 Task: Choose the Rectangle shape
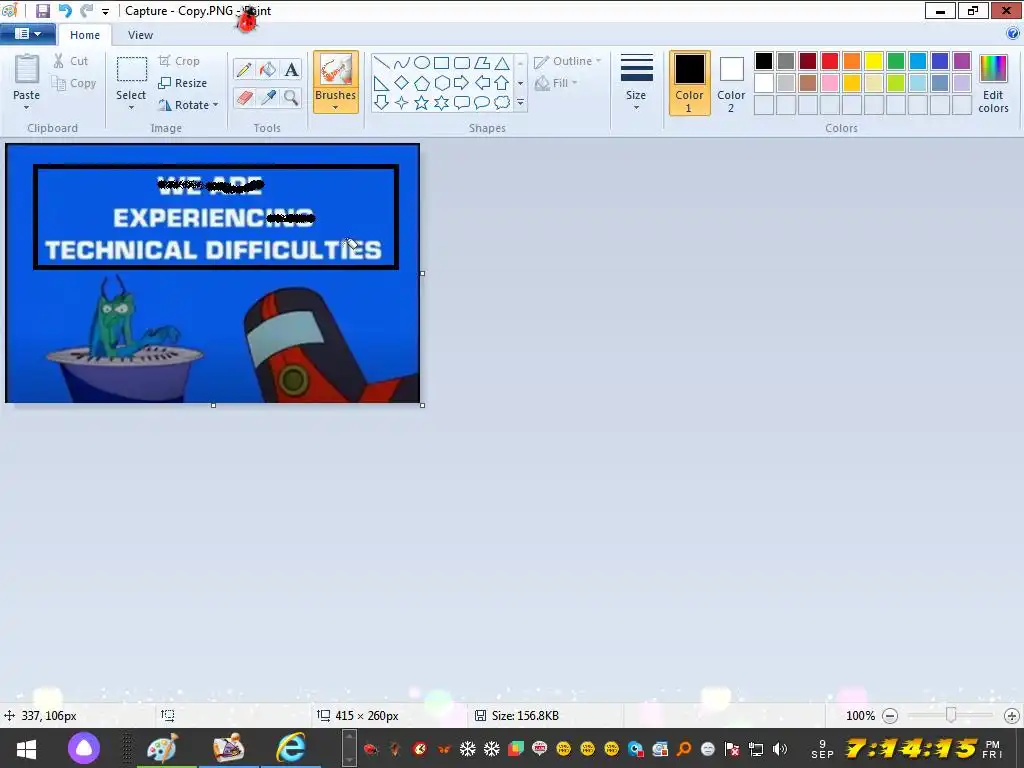coord(441,63)
